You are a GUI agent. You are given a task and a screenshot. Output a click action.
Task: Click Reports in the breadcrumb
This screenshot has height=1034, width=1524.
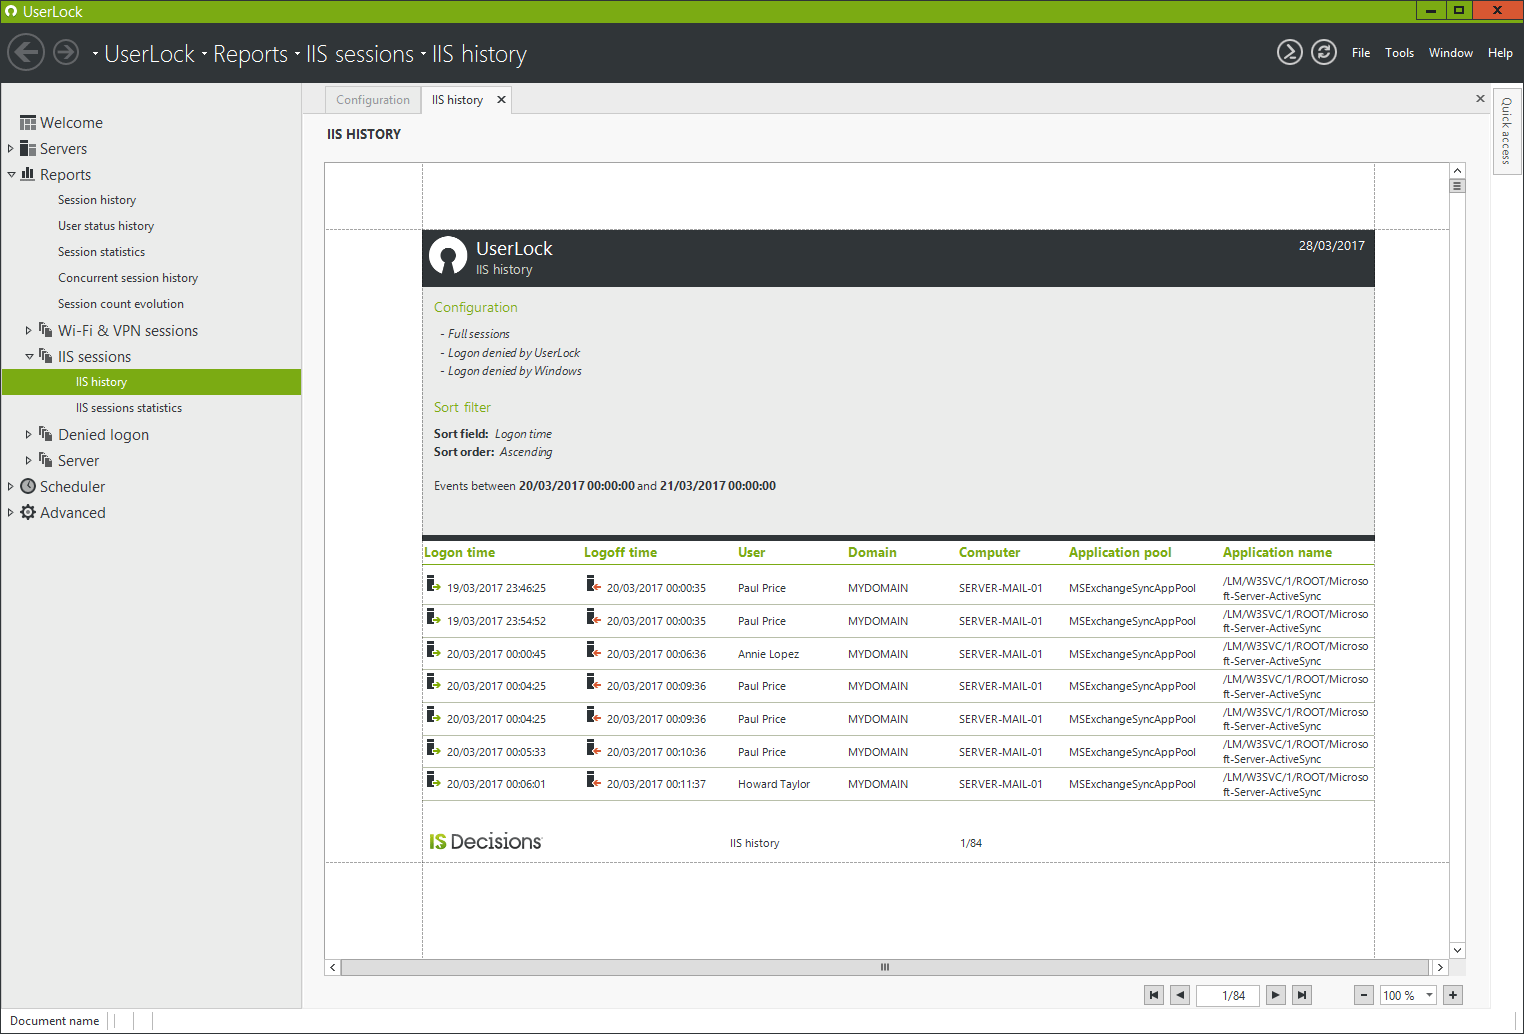250,54
